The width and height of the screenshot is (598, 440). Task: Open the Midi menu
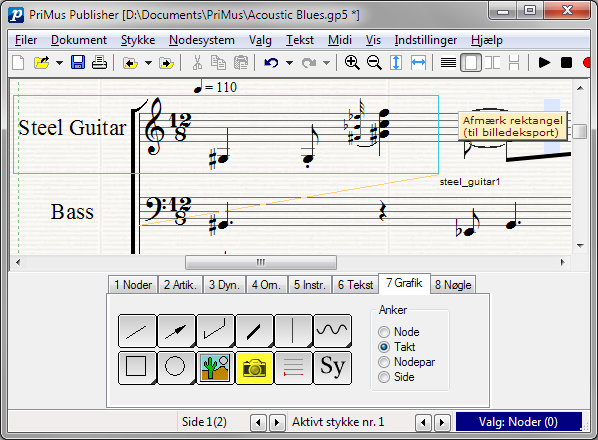click(x=339, y=40)
